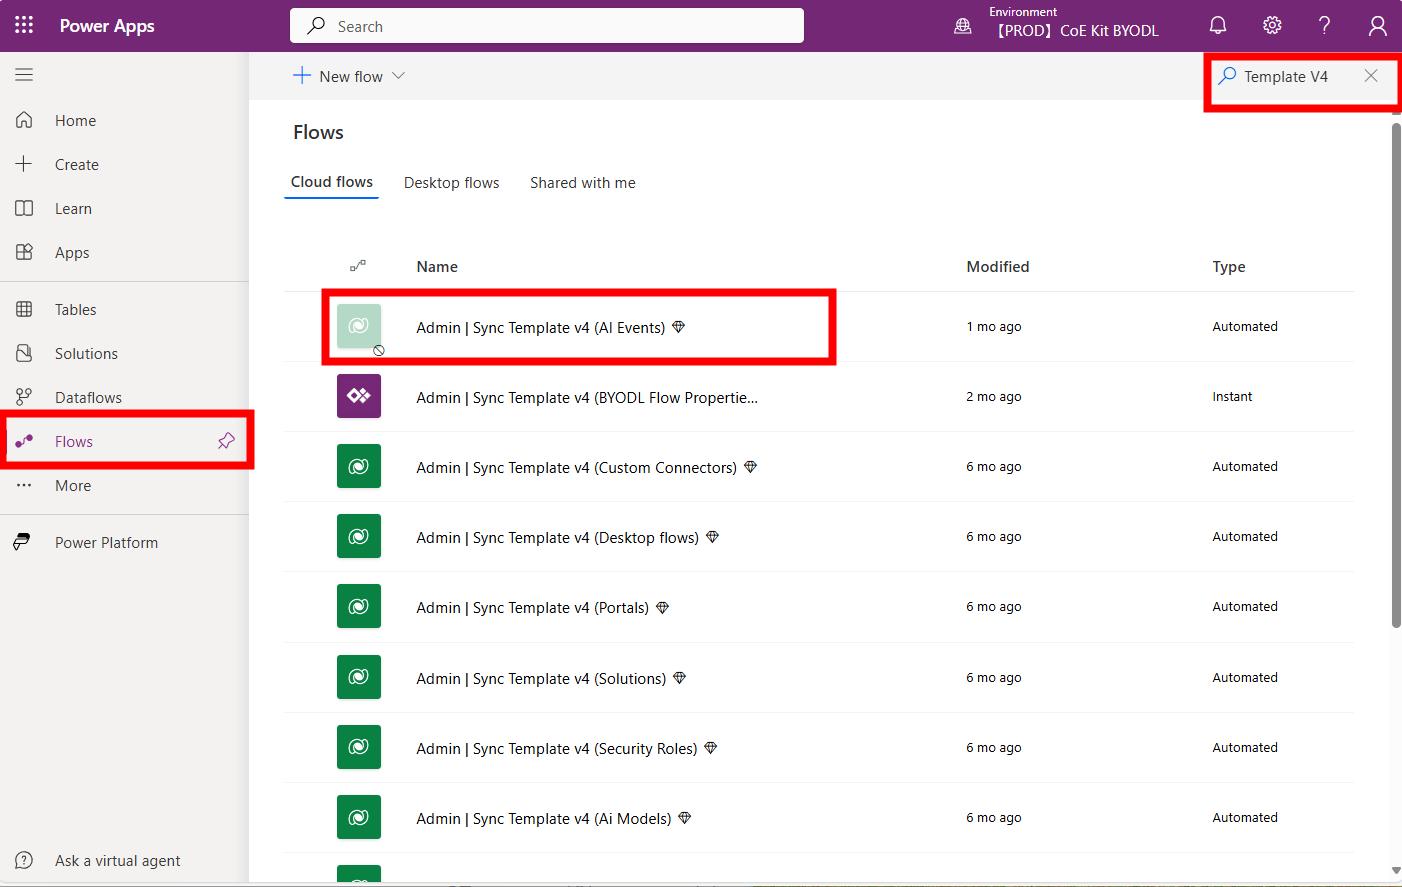The width and height of the screenshot is (1402, 887).
Task: Click premium diamond icon beside AI Events
Action: pos(678,327)
